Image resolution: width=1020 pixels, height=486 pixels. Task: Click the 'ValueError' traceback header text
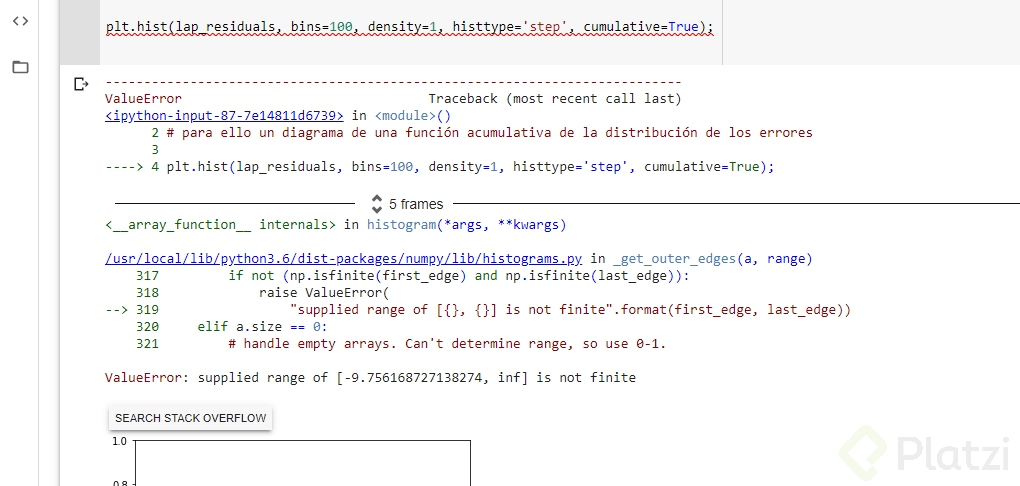143,99
